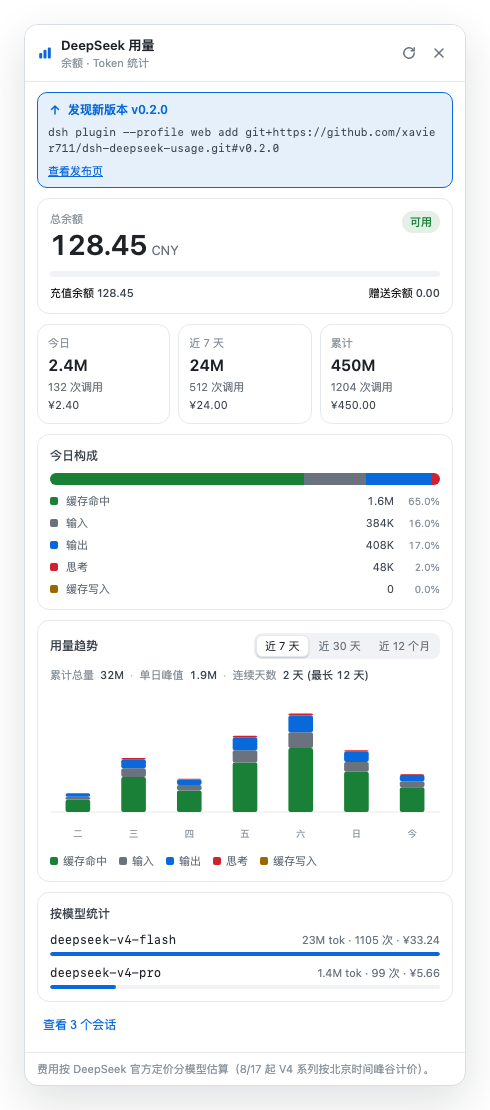Switch trend to 近 7 天 tab
The image size is (490, 1110).
pos(283,646)
